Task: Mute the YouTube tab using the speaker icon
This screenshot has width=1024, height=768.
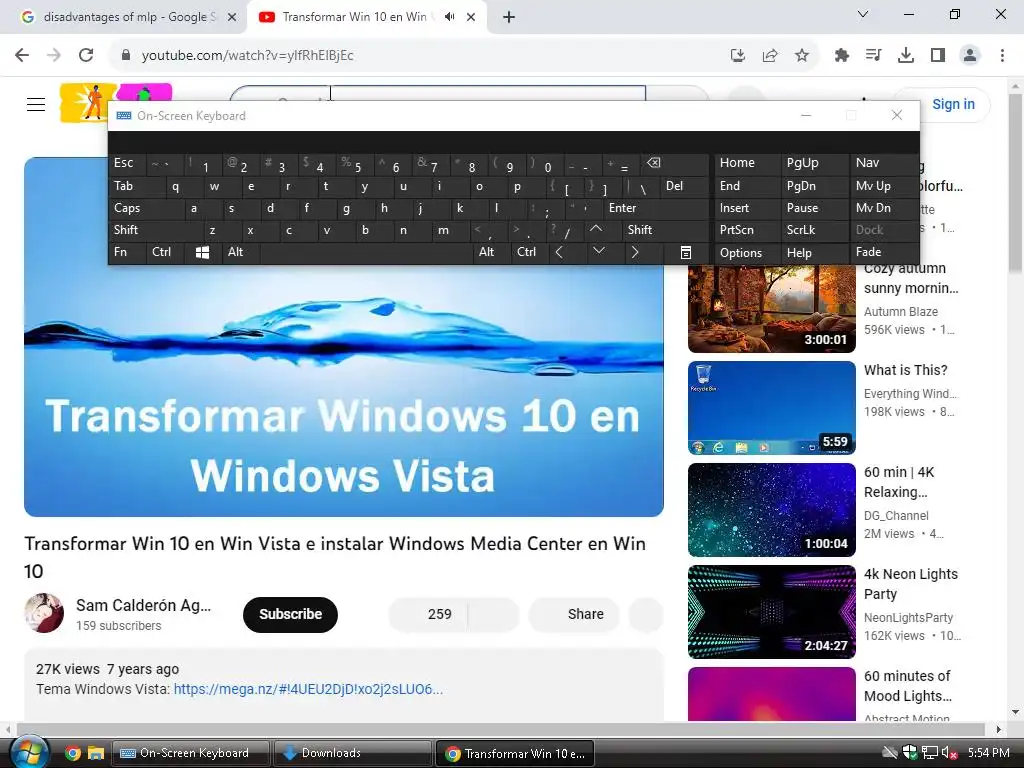Action: point(449,17)
